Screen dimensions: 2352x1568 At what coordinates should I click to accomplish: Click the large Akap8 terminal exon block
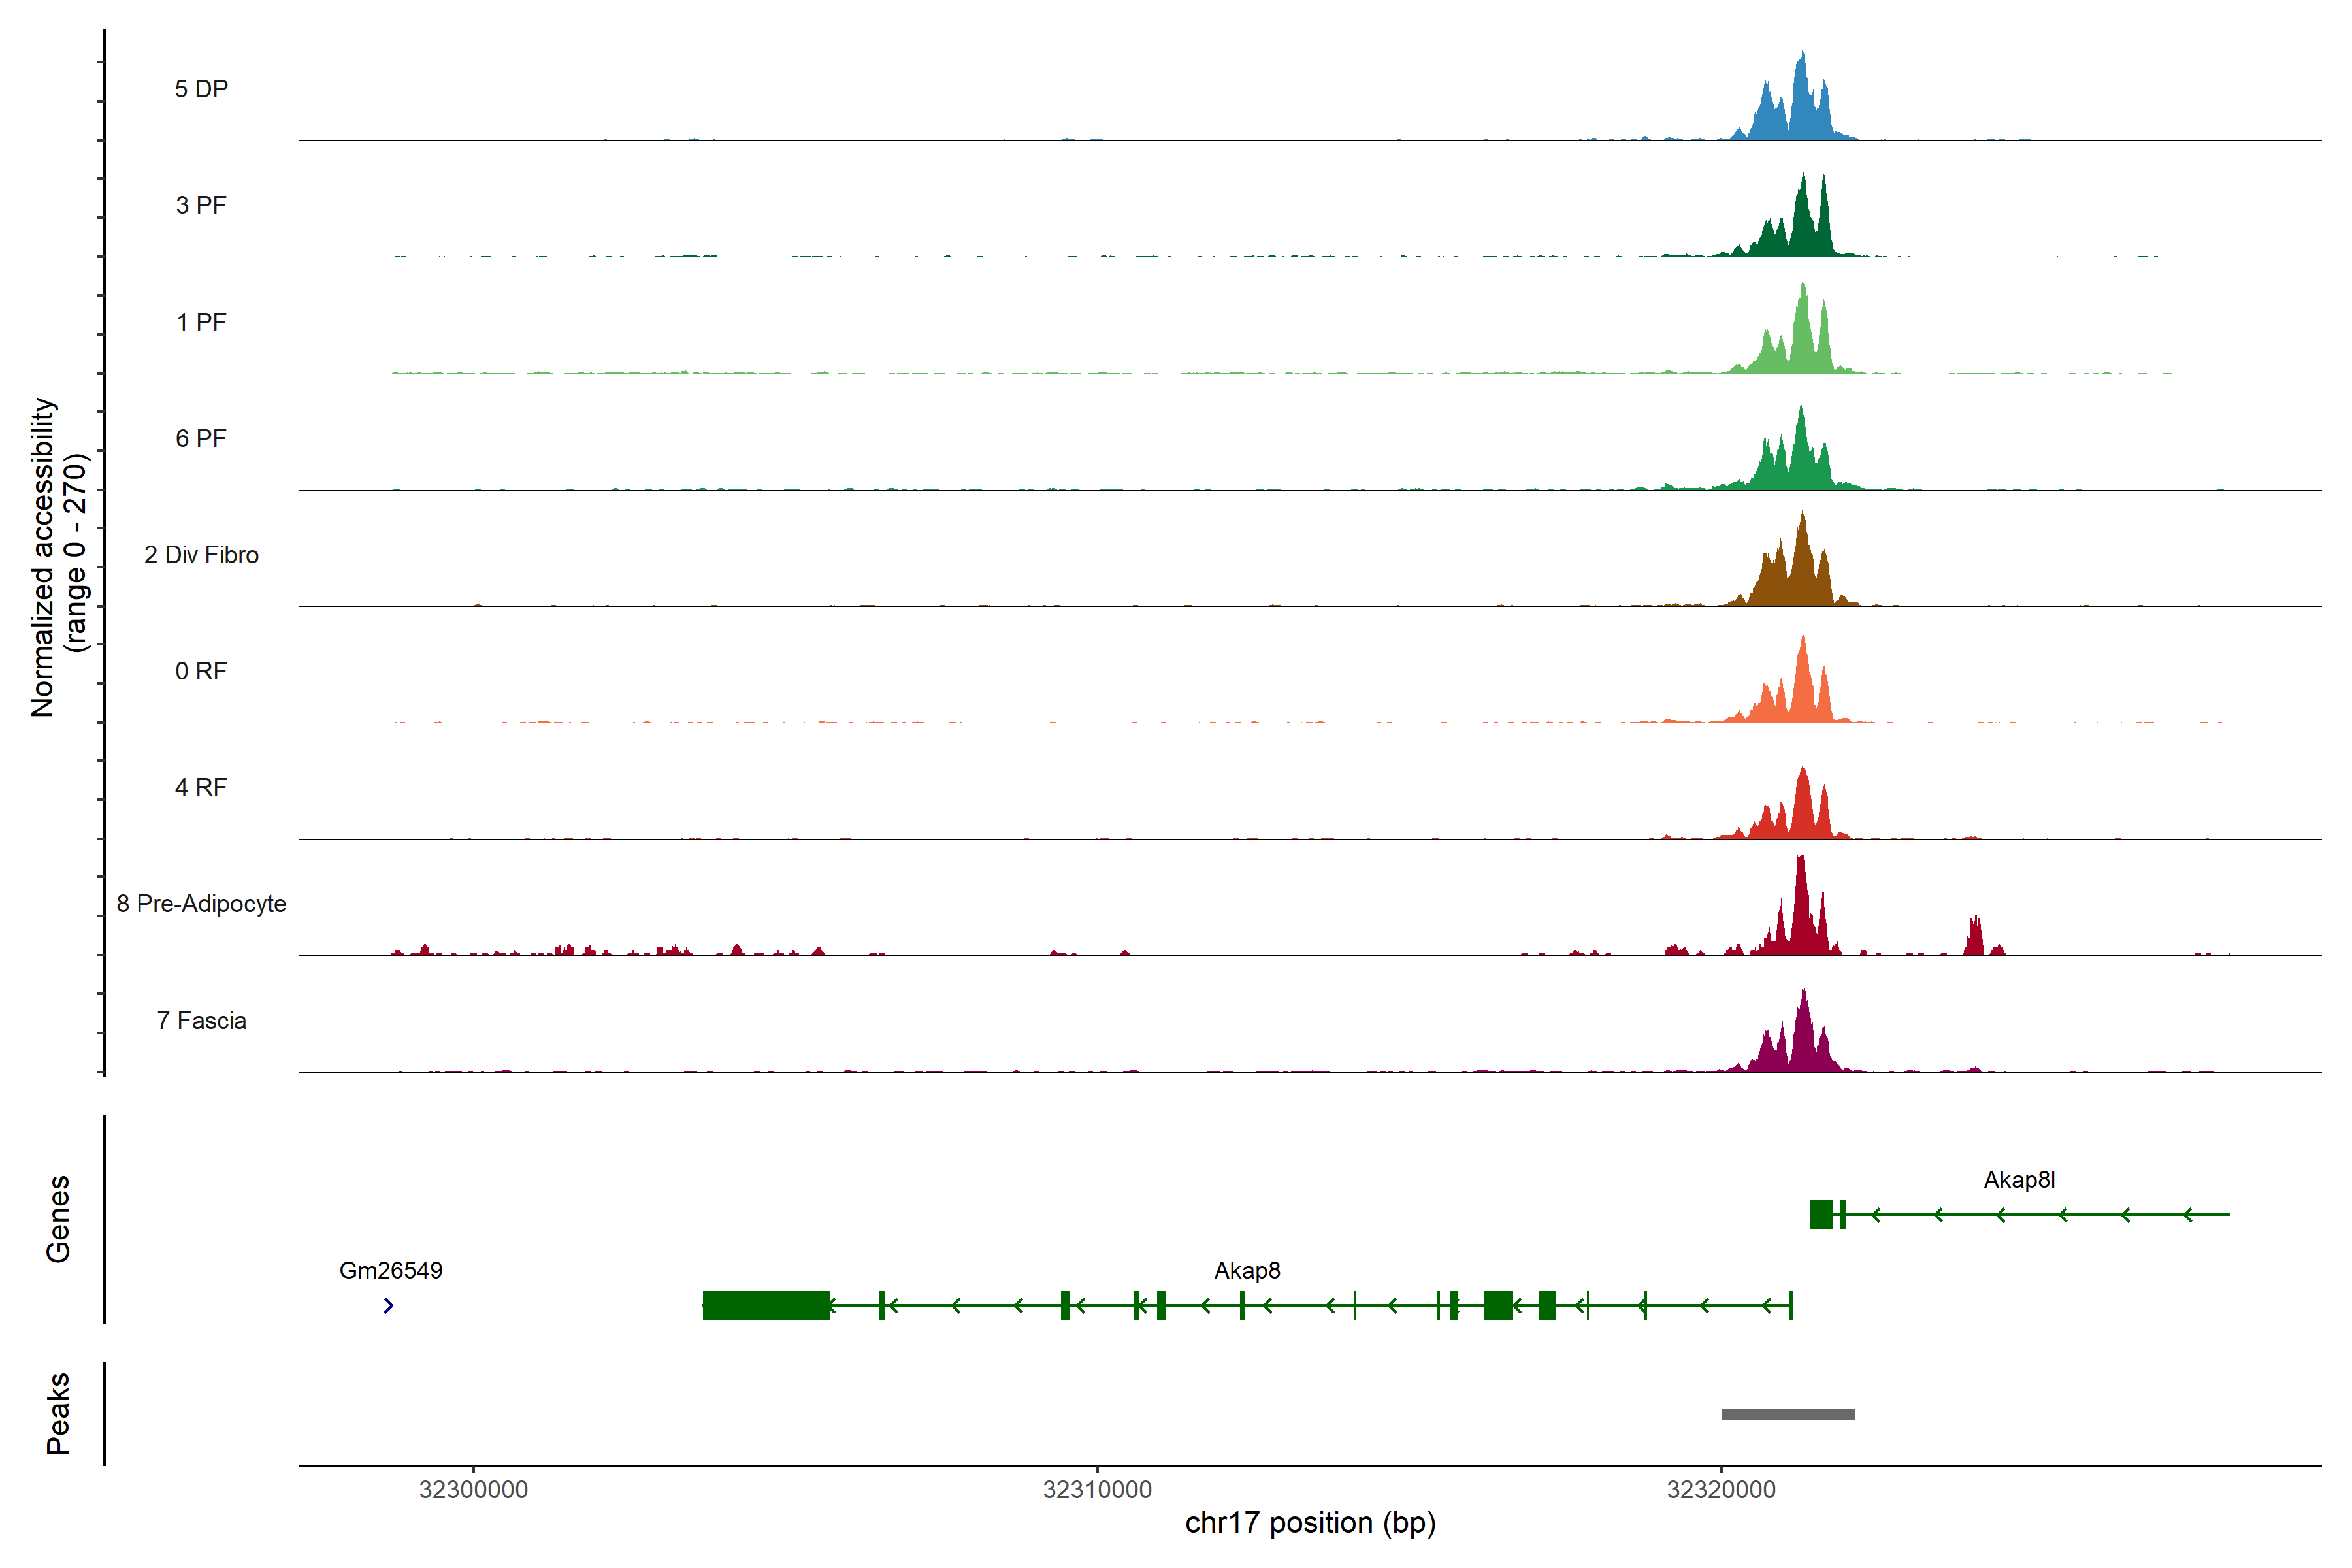(765, 1305)
